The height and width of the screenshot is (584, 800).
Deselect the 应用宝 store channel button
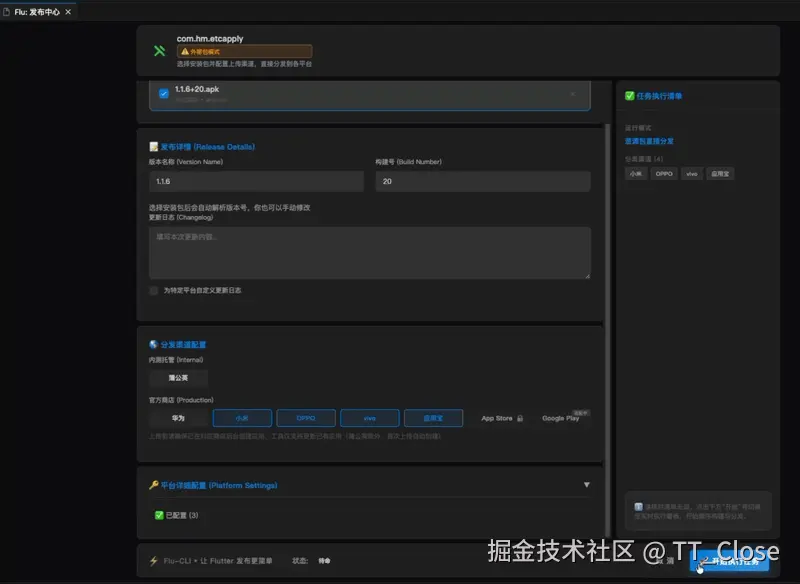434,418
